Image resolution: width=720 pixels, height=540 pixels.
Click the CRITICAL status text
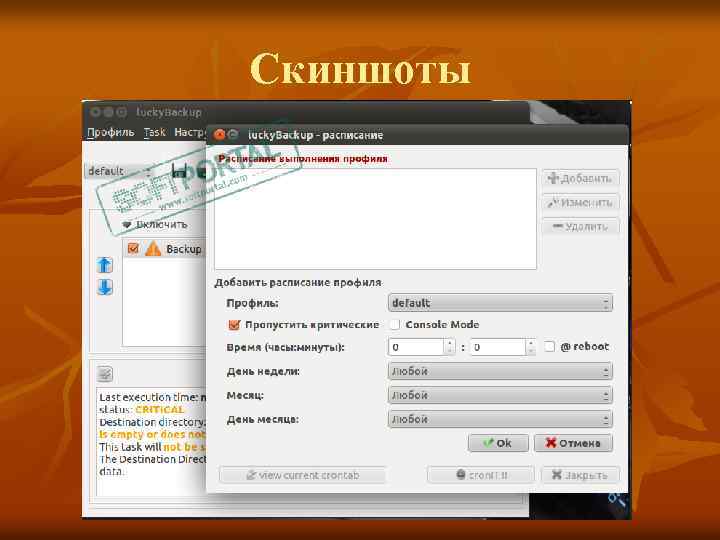point(159,410)
